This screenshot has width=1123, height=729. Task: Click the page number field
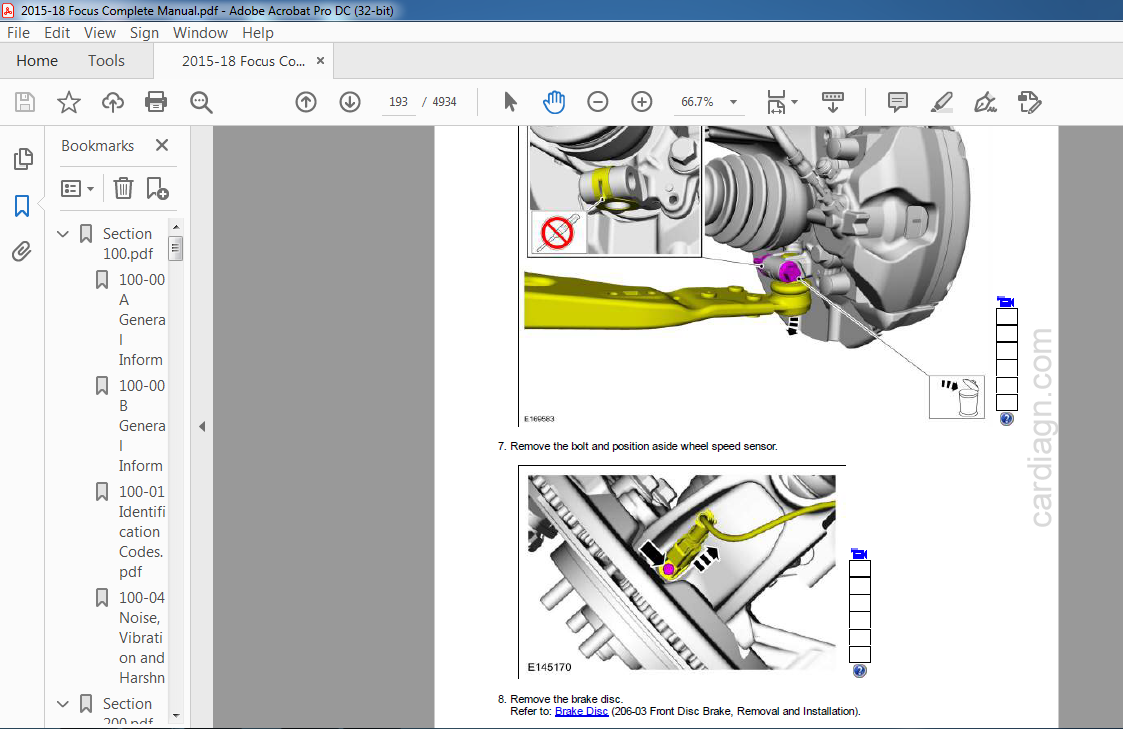(398, 102)
